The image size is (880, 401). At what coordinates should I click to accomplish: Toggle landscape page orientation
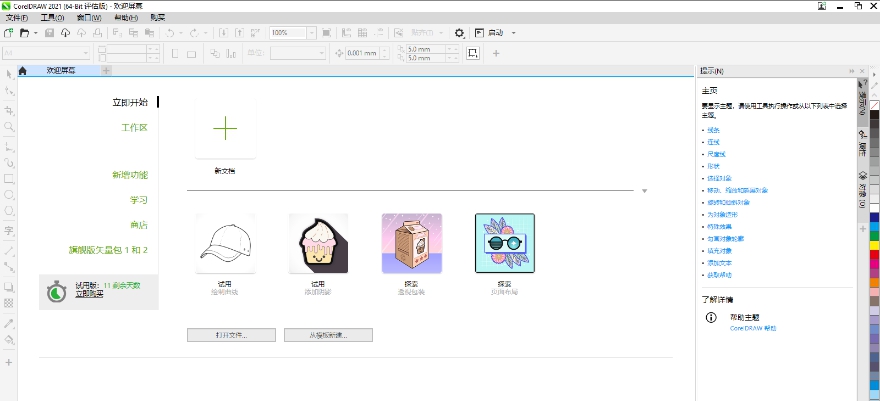pos(191,54)
